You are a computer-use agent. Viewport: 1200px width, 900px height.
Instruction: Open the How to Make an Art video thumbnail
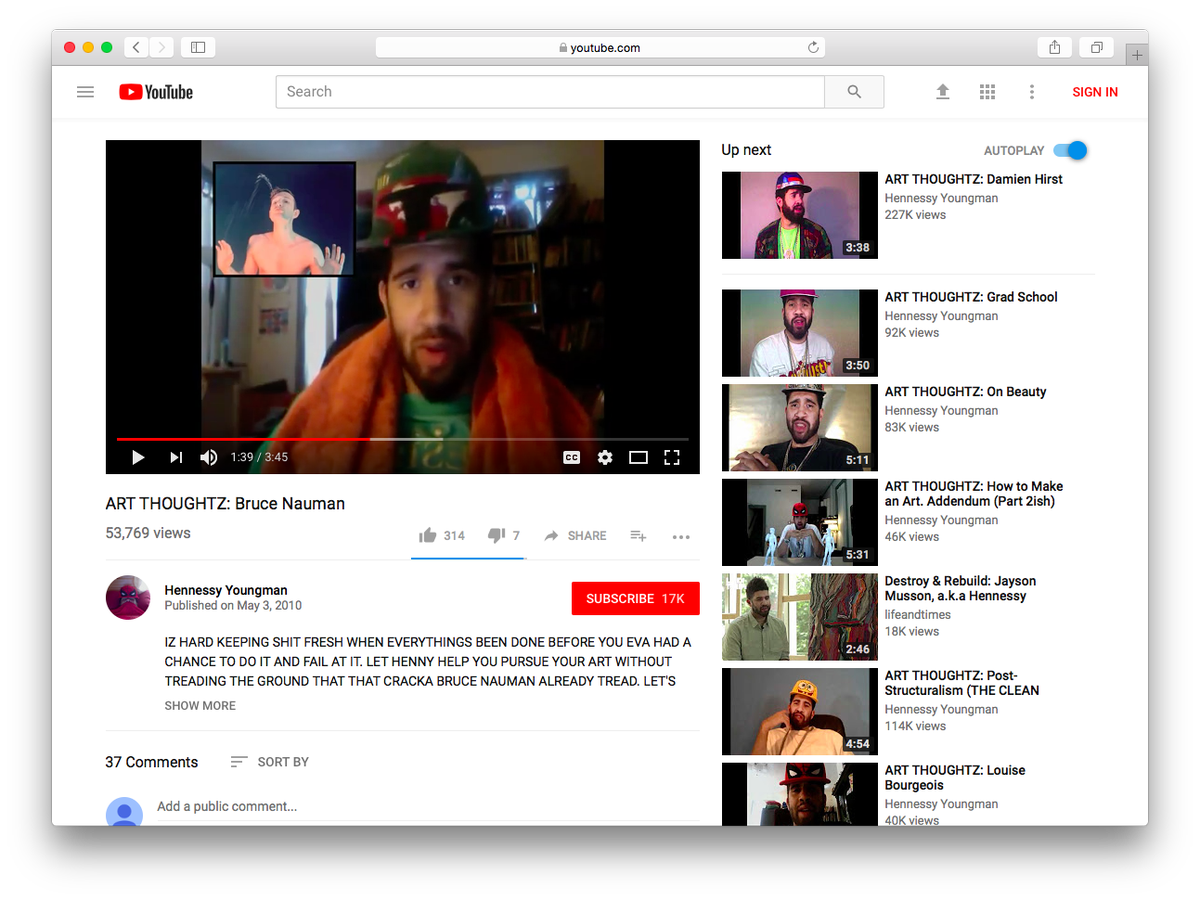click(x=800, y=523)
